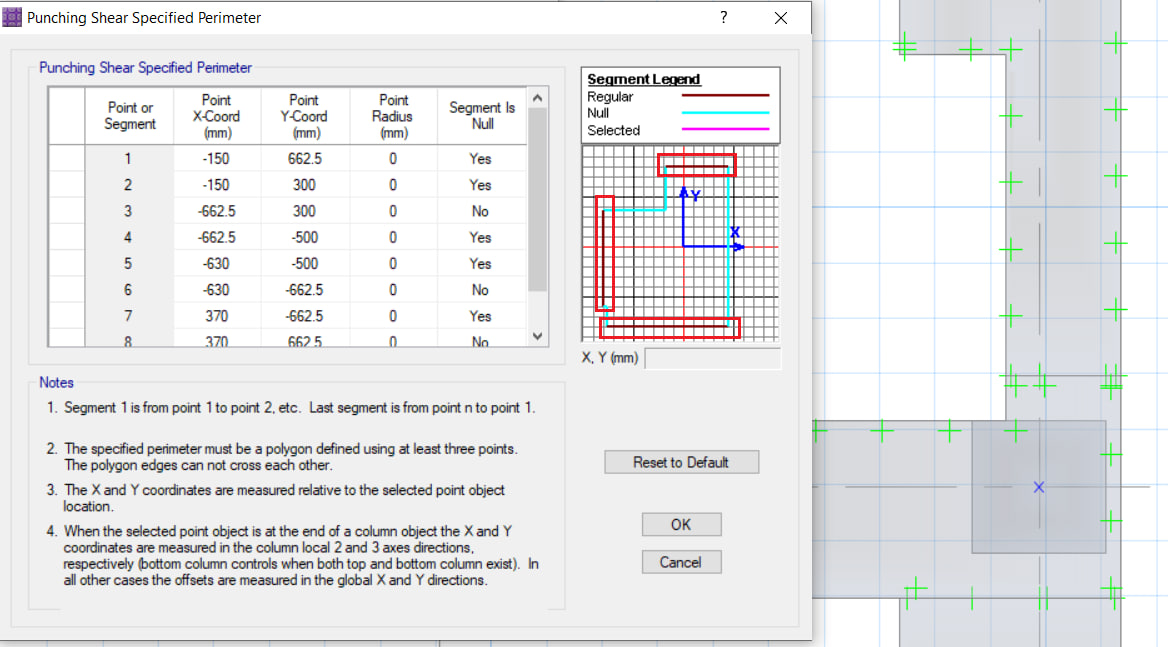This screenshot has height=647, width=1168.
Task: Click Y-Coord 300 cell of point 2
Action: (305, 185)
